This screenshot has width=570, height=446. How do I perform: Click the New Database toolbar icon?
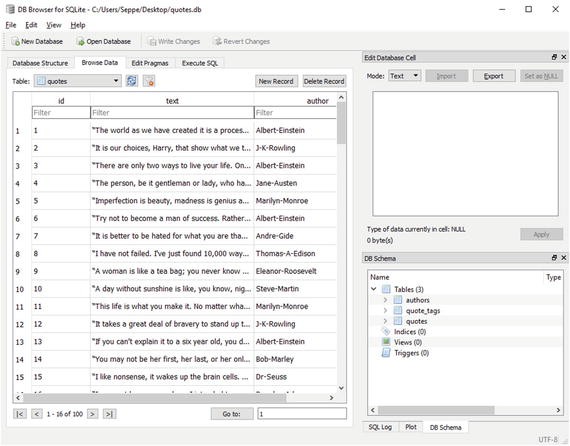tap(15, 42)
